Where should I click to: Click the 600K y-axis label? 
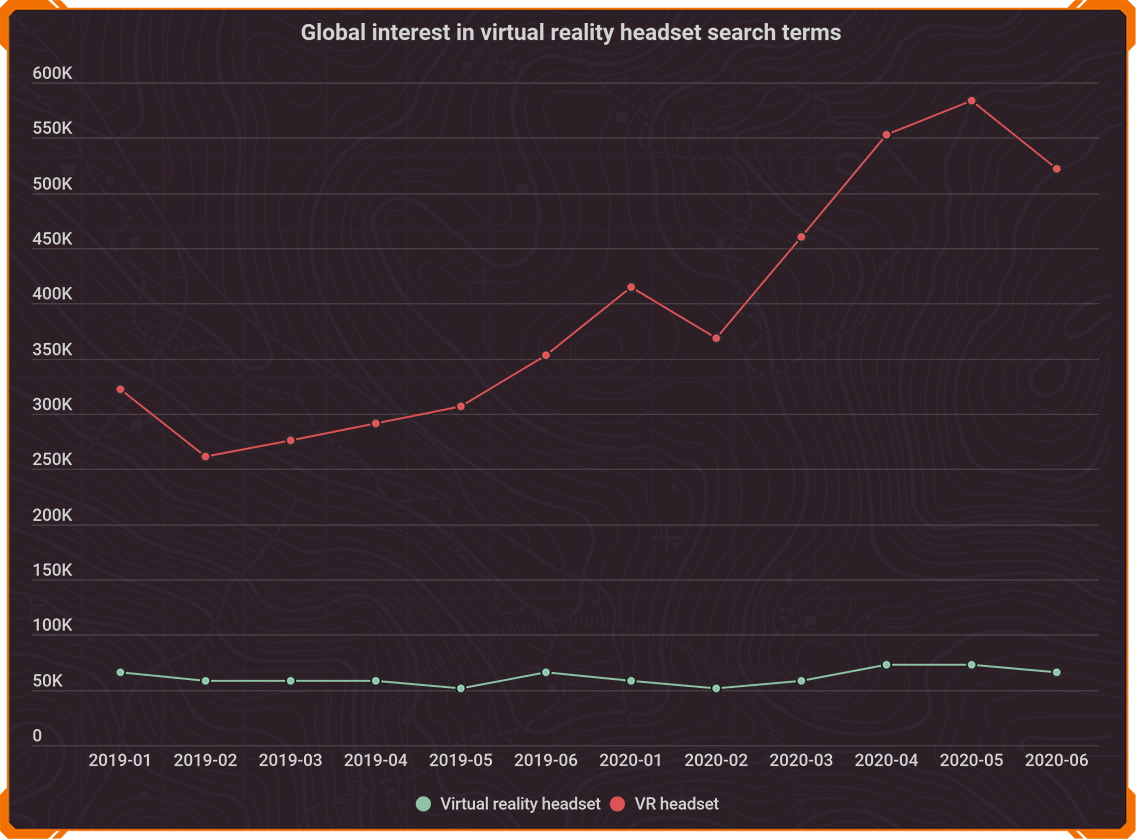coord(52,74)
